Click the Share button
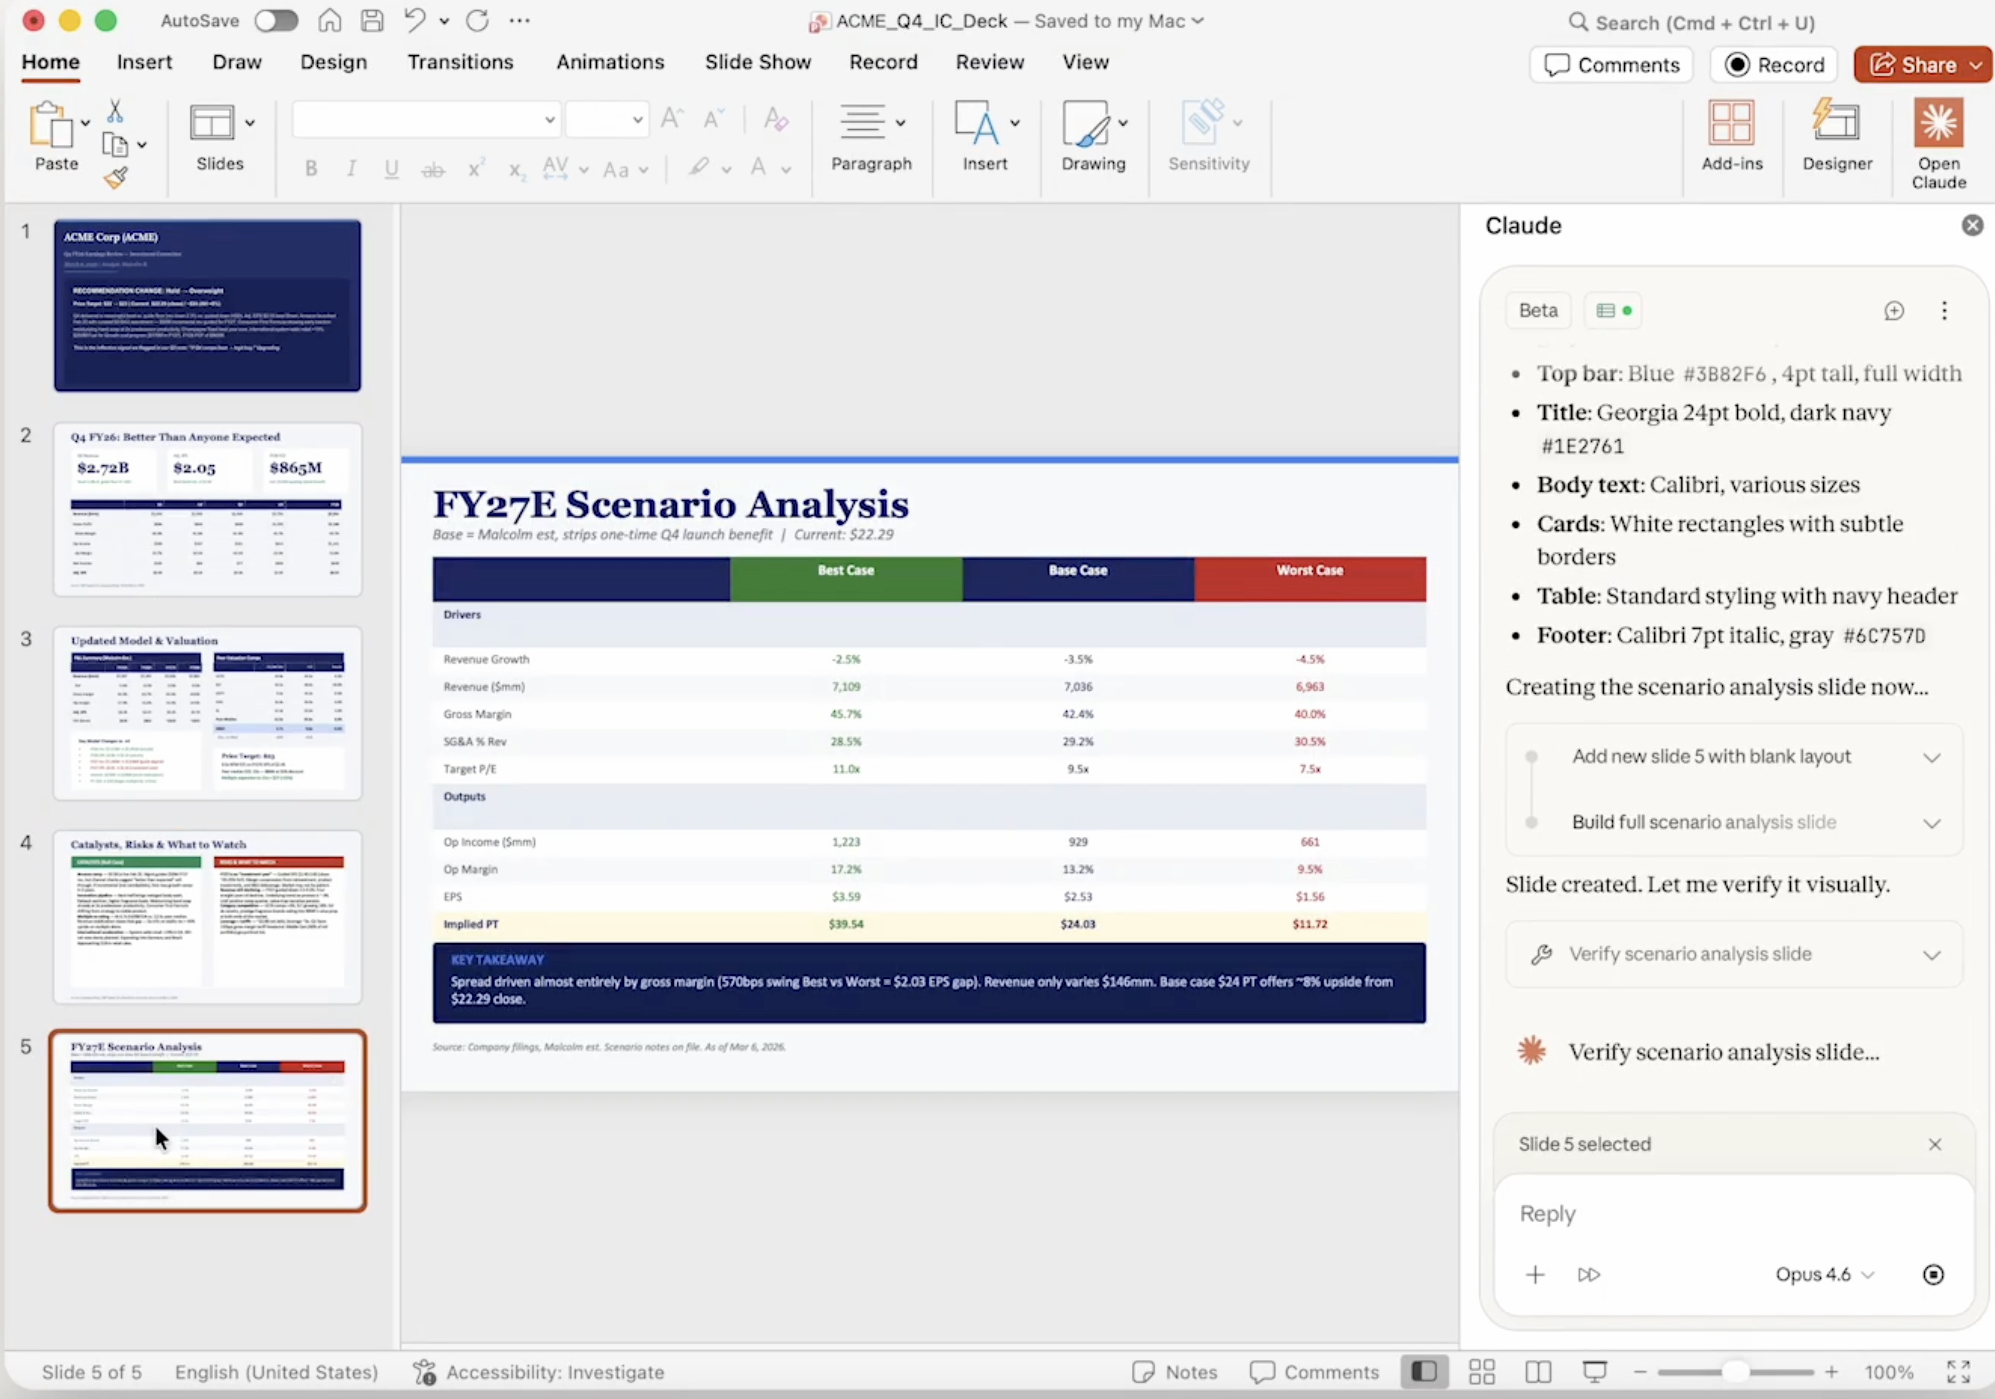 pos(1922,65)
